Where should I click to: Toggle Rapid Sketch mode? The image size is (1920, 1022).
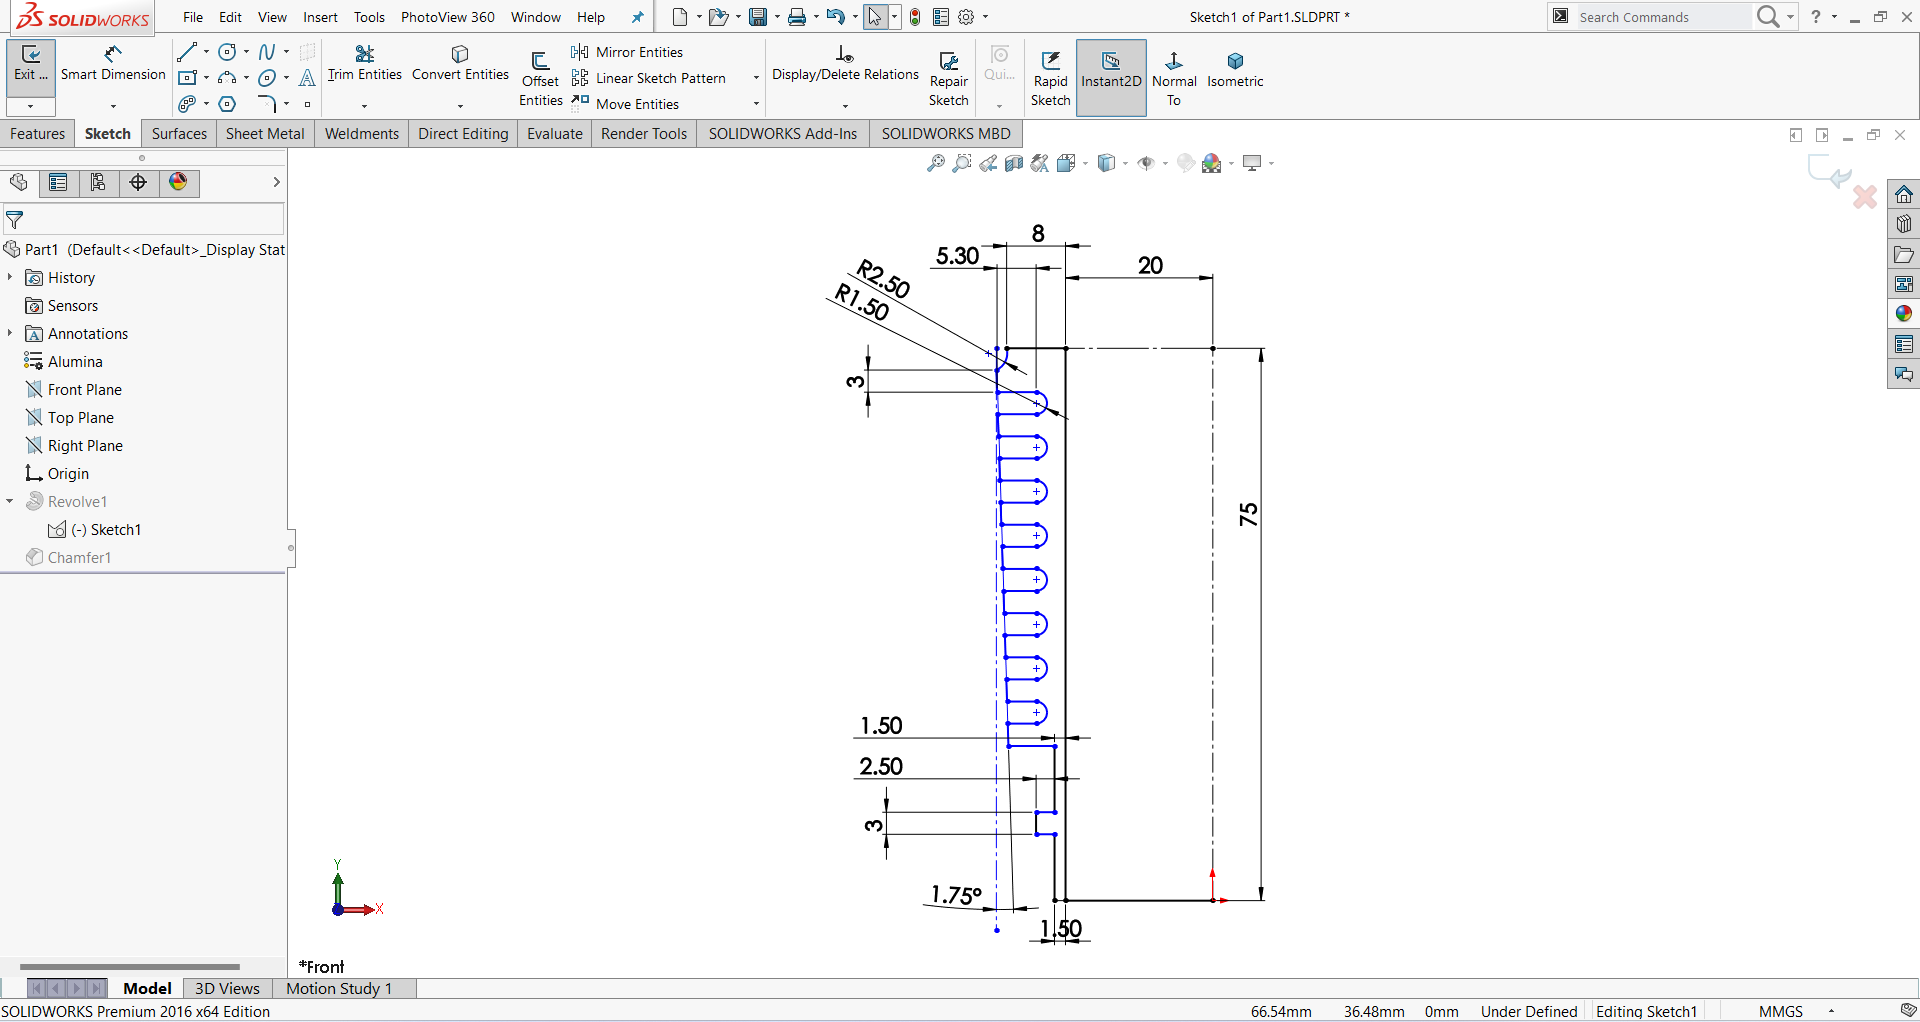[x=1050, y=77]
